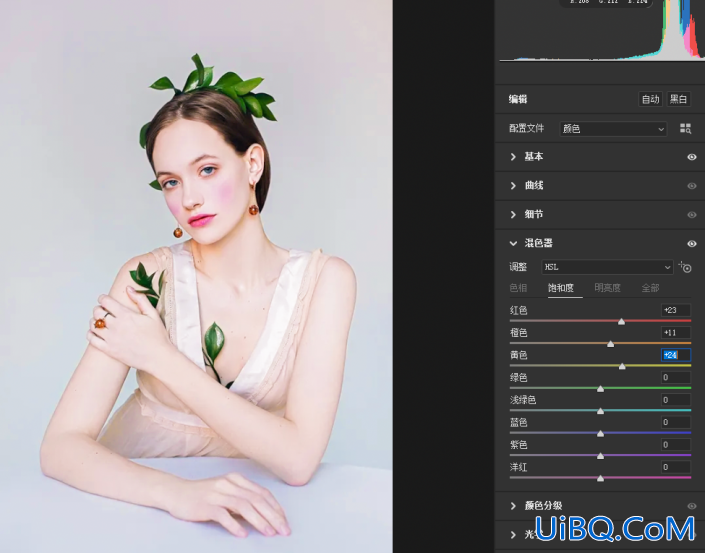Expand the 颜色分级 panel
This screenshot has width=705, height=553.
pyautogui.click(x=513, y=506)
